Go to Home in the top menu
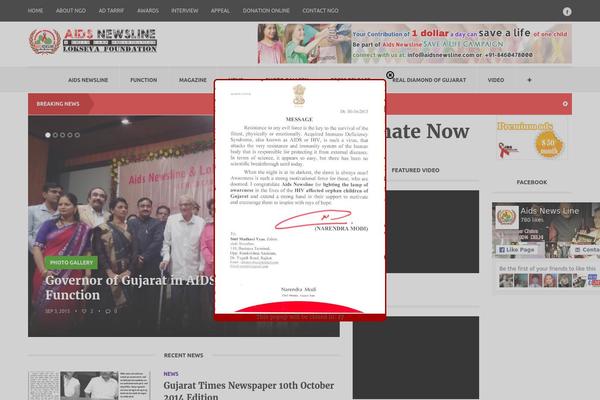 [35, 11]
